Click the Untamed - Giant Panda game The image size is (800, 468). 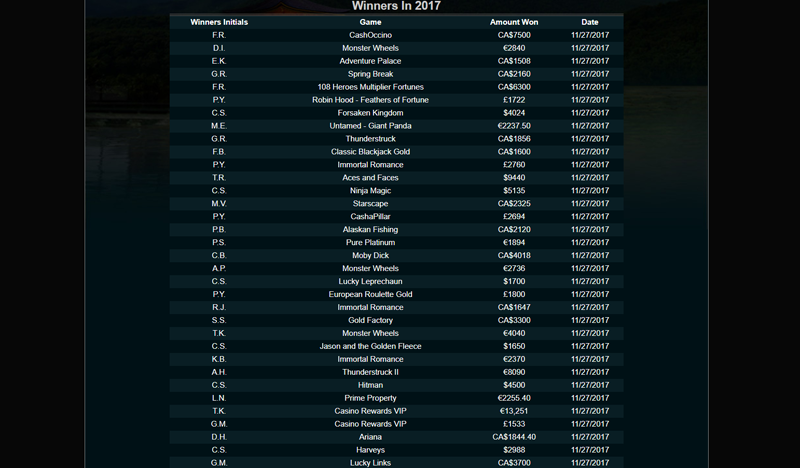tap(370, 126)
